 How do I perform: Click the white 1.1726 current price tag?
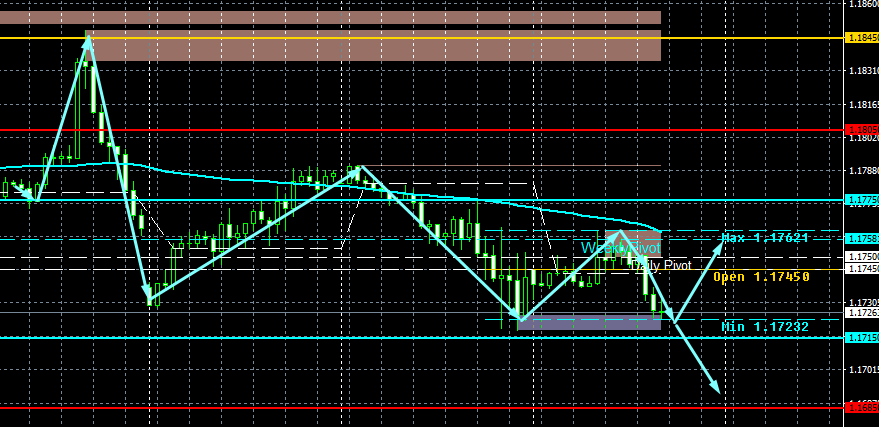[861, 312]
